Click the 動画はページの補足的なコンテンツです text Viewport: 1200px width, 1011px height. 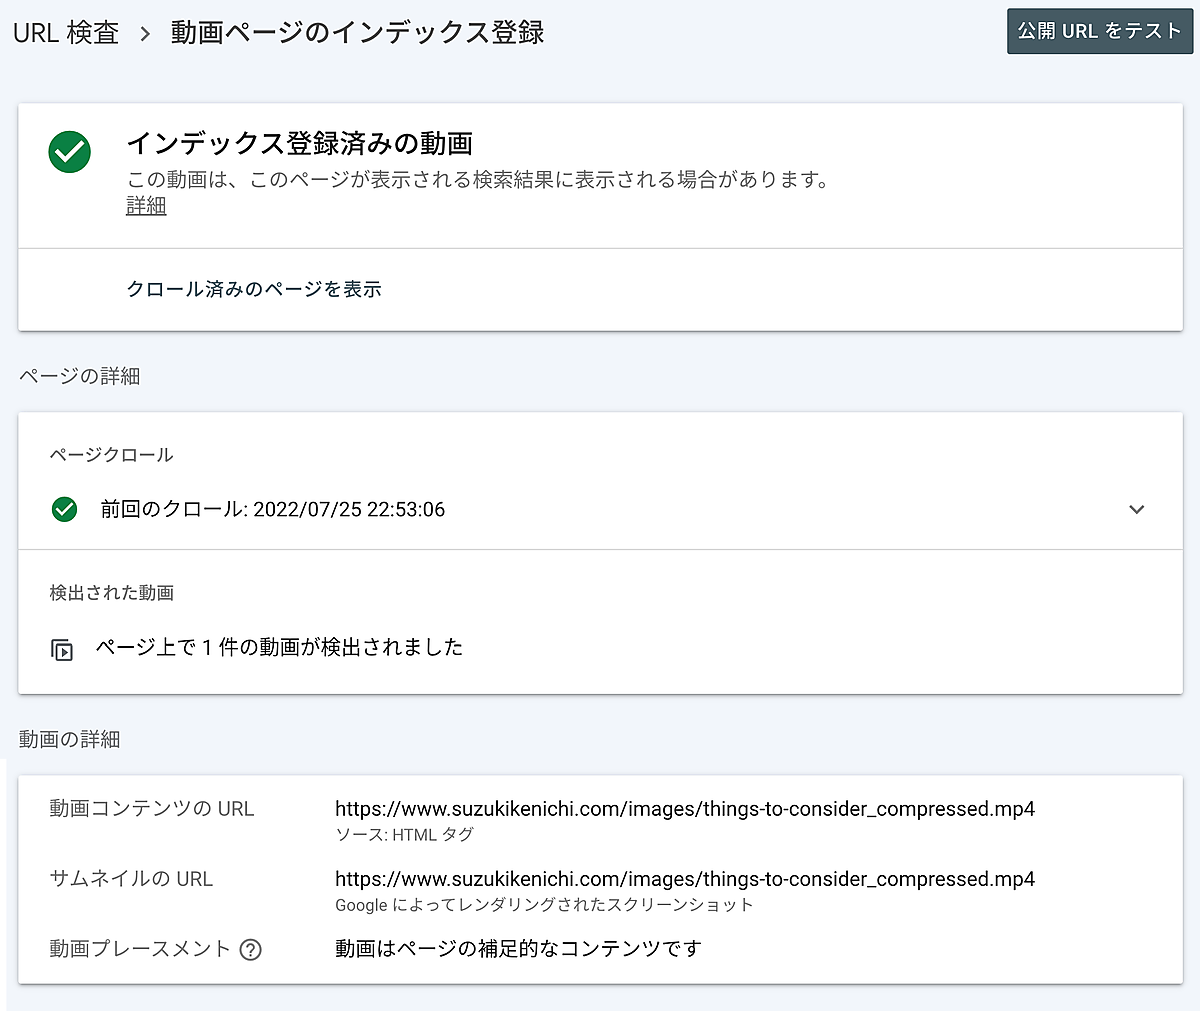[x=518, y=948]
